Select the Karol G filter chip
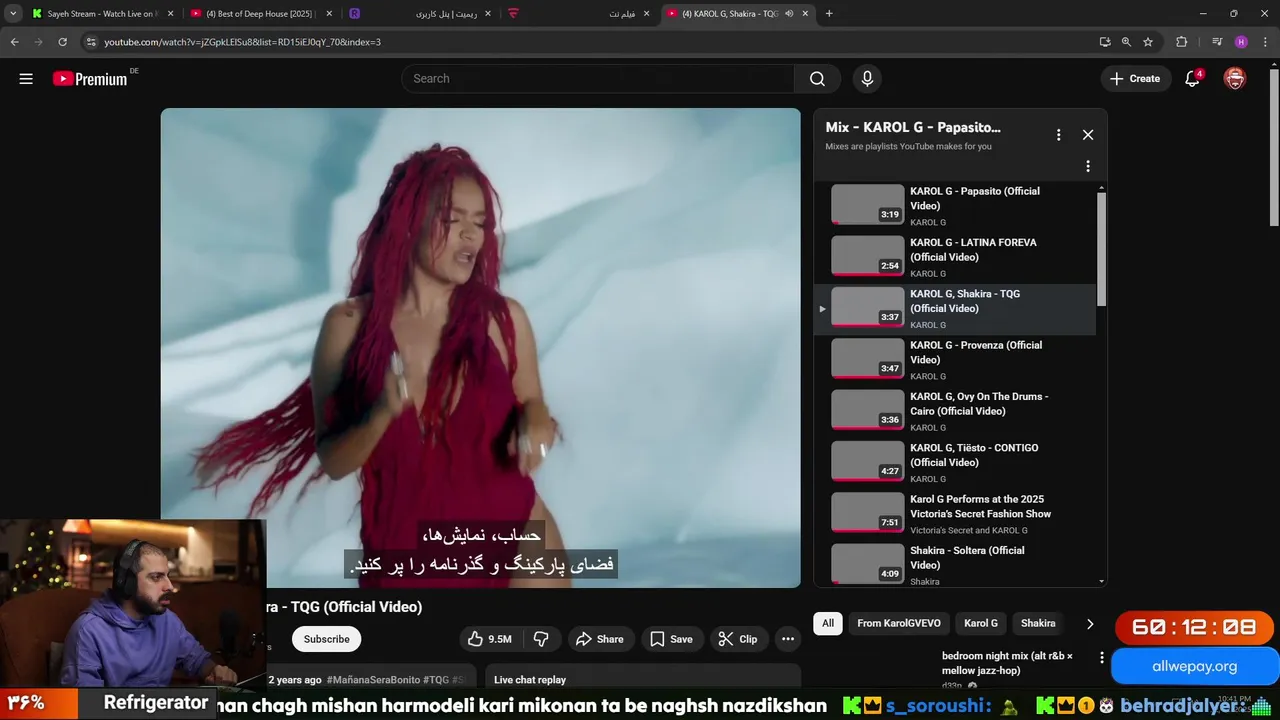1280x720 pixels. click(x=981, y=623)
